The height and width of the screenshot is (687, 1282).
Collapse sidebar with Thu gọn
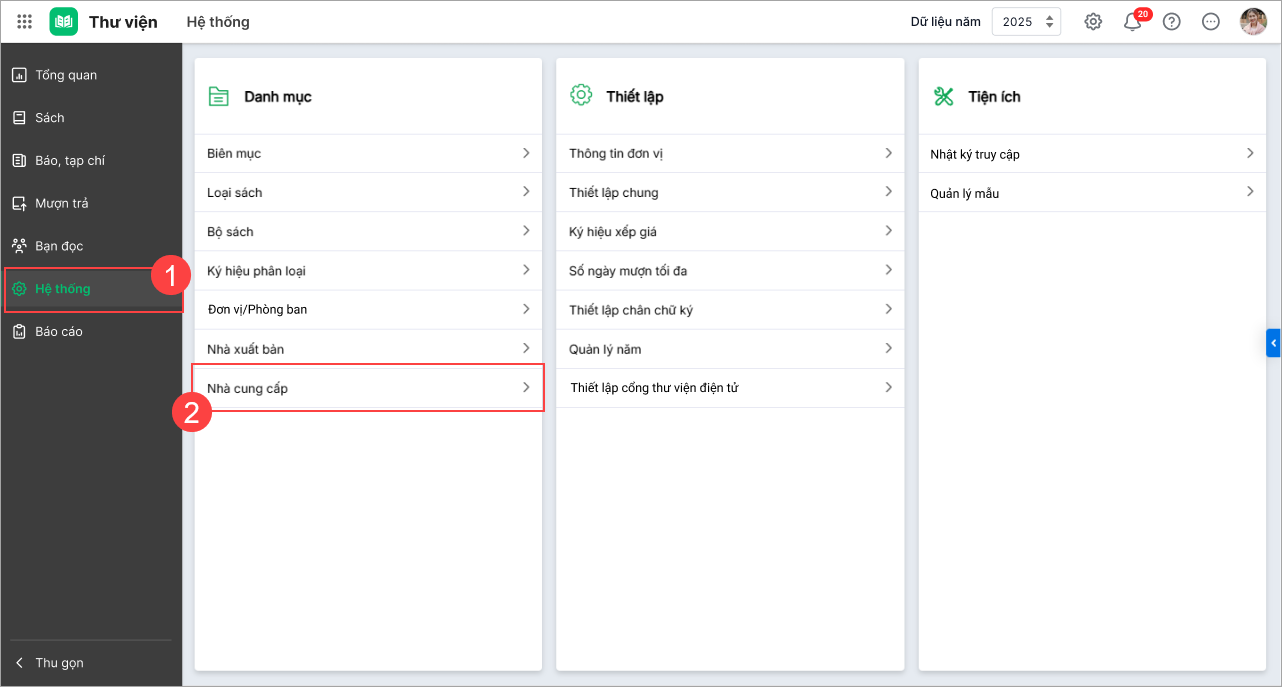click(x=59, y=662)
